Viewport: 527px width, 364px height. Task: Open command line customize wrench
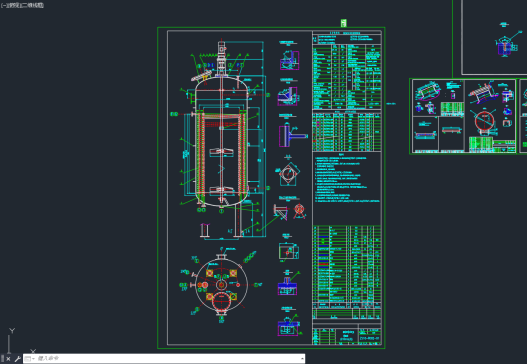point(17,359)
